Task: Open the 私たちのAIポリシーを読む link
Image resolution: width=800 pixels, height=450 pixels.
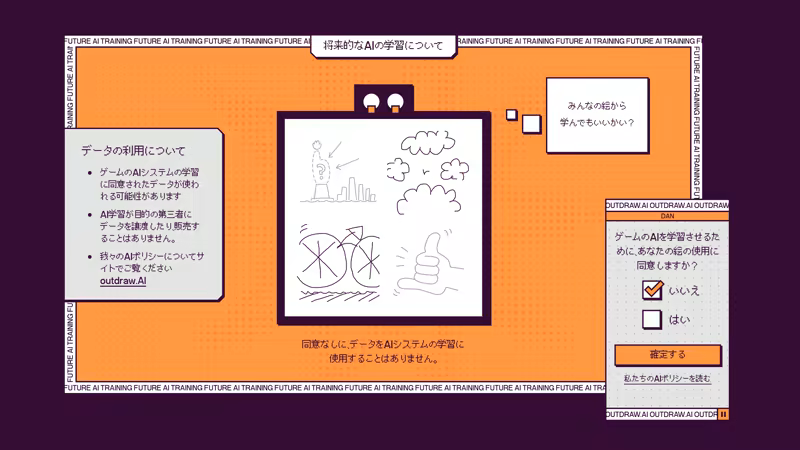Action: tap(667, 379)
